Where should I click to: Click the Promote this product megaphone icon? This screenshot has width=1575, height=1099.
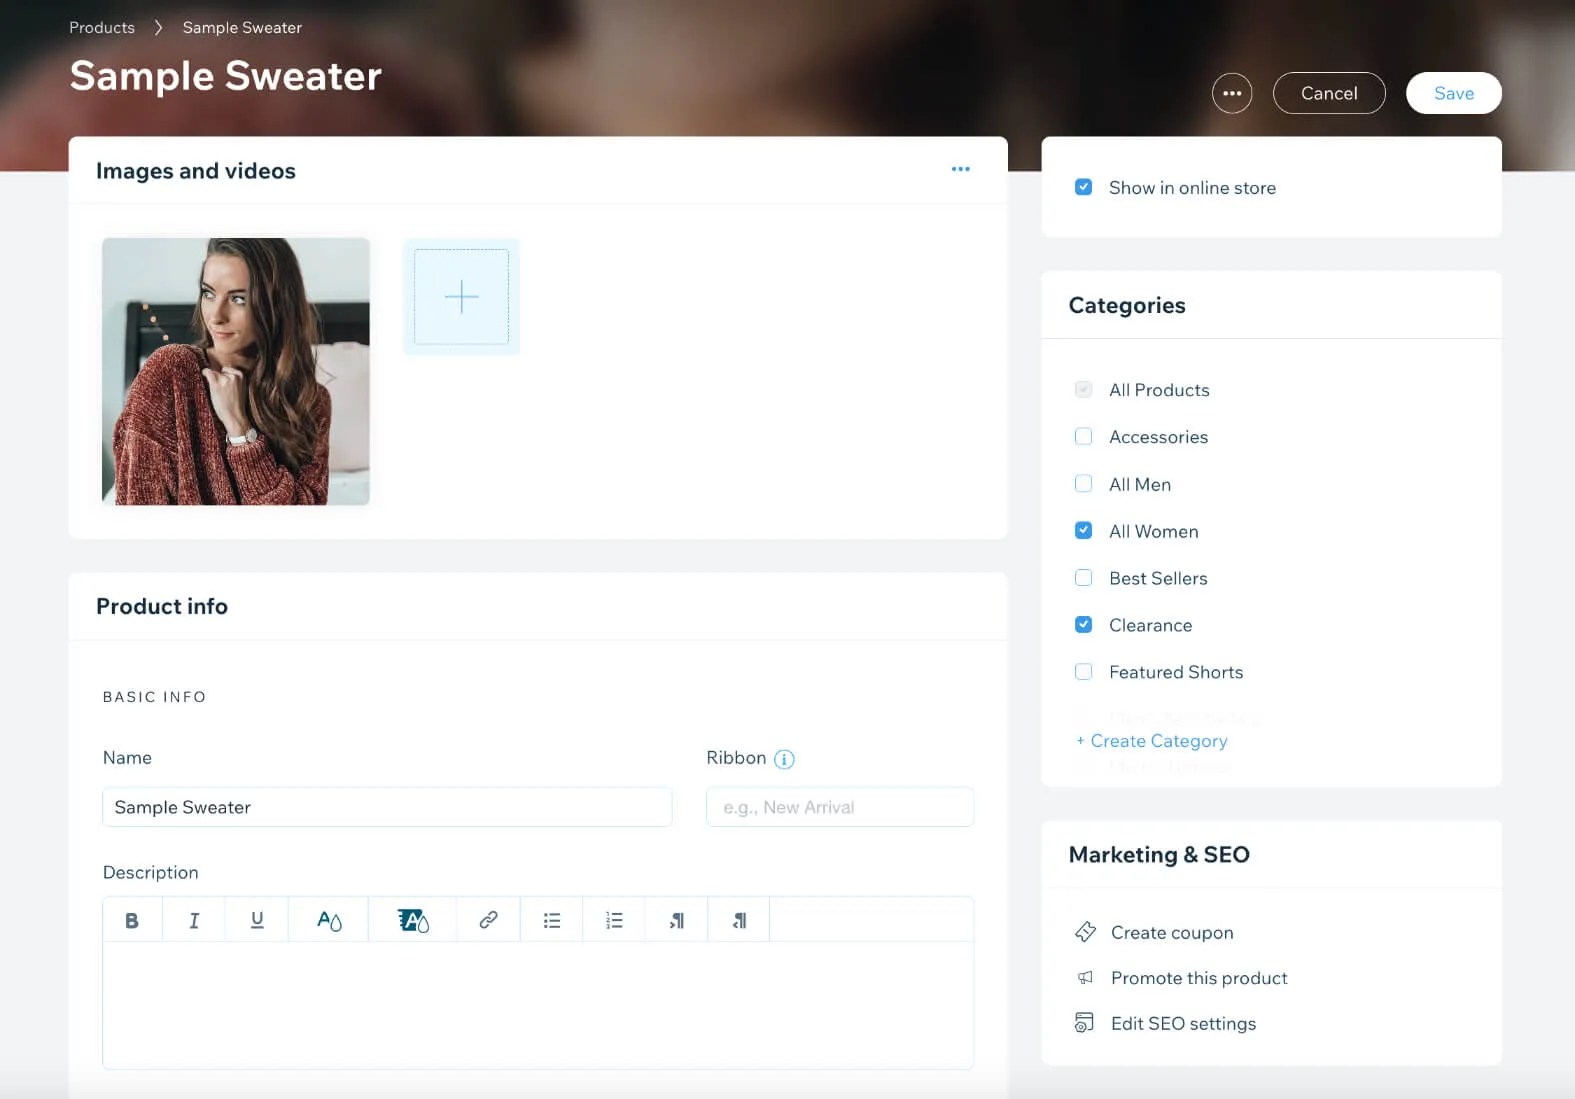tap(1085, 978)
